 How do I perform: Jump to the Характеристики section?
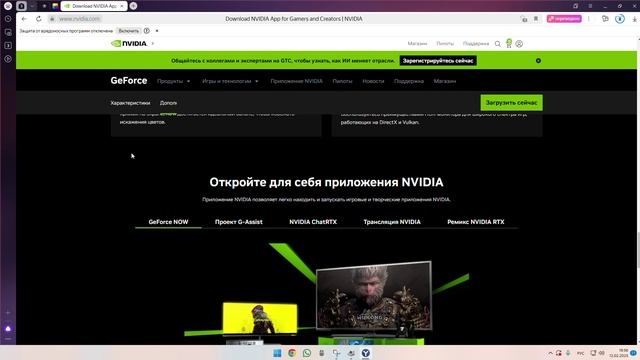pos(130,103)
